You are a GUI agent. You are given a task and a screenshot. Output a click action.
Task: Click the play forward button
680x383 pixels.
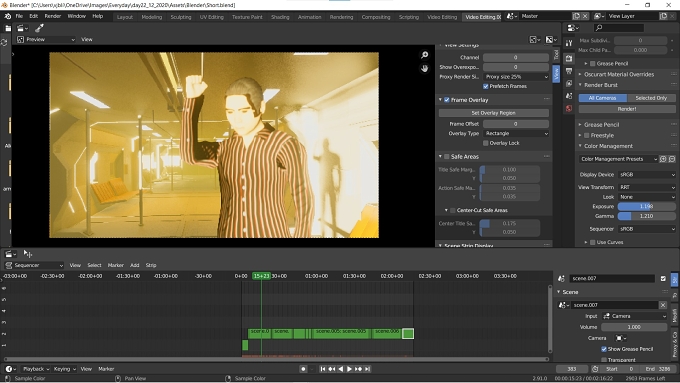[349, 369]
